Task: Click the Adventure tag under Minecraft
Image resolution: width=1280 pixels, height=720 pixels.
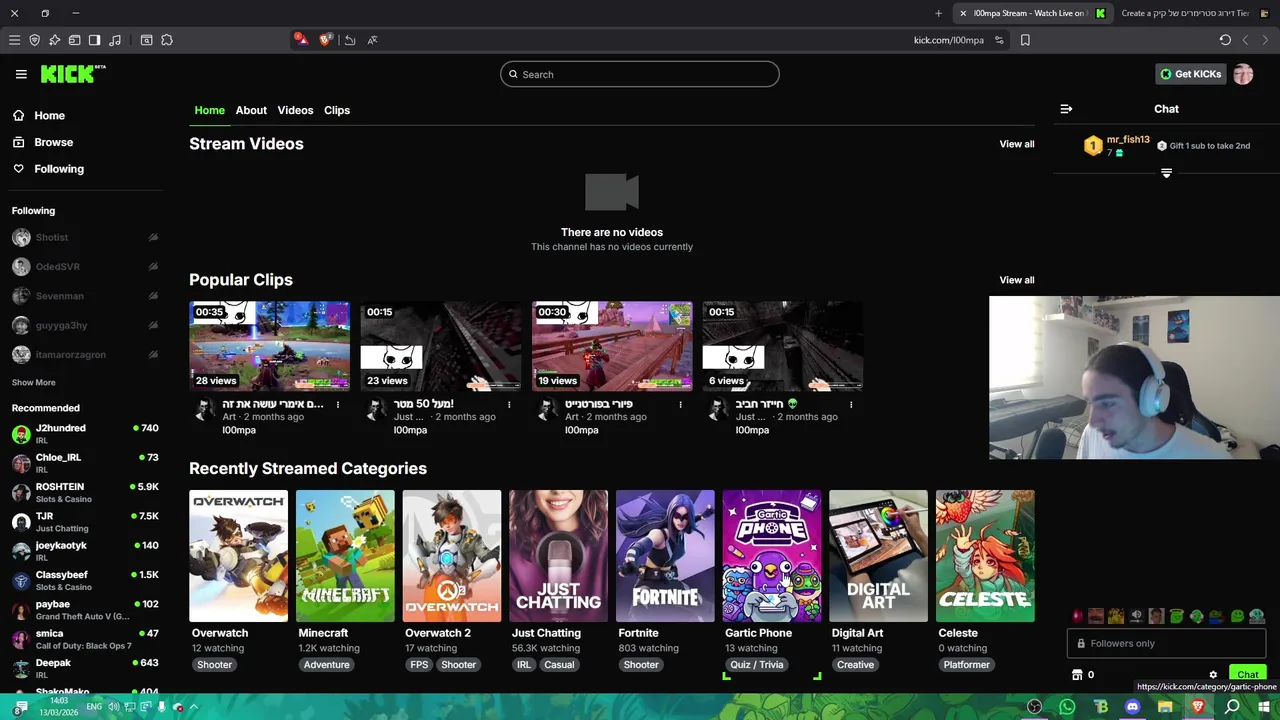Action: pyautogui.click(x=326, y=664)
